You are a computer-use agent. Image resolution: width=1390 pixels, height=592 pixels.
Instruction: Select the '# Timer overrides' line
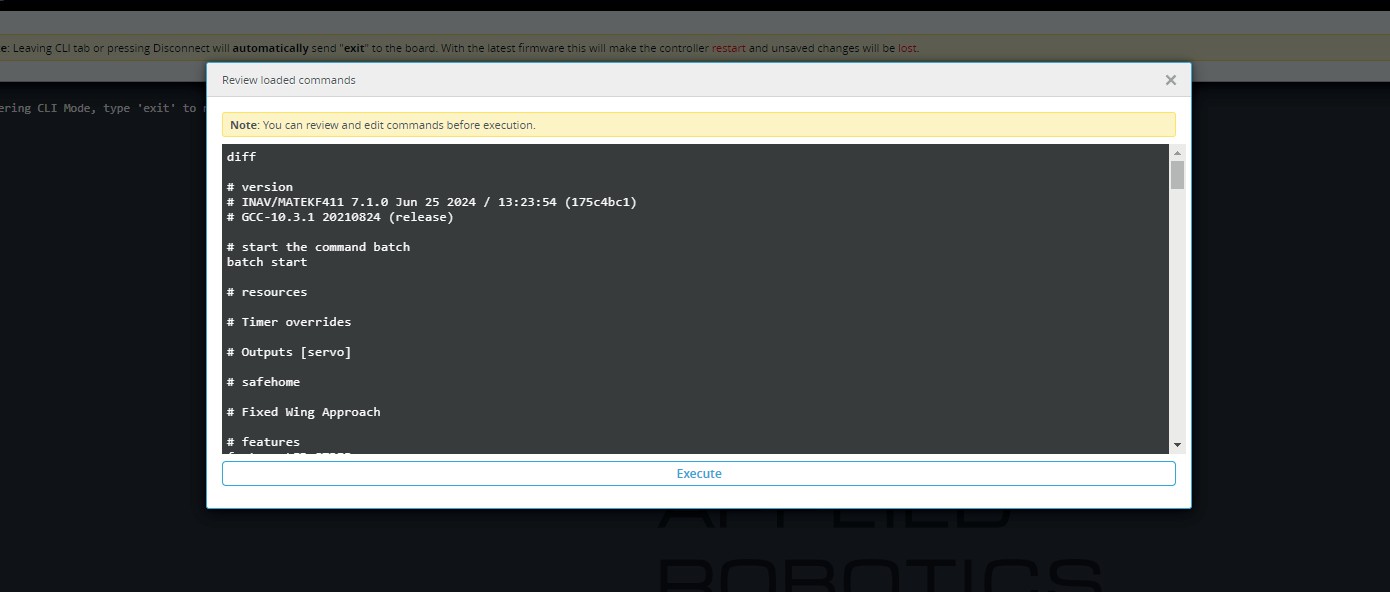click(289, 322)
